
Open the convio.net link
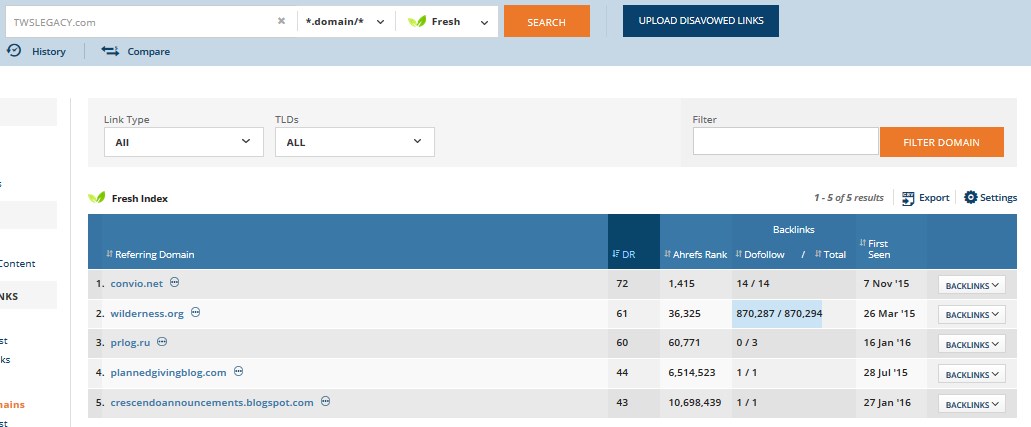136,284
